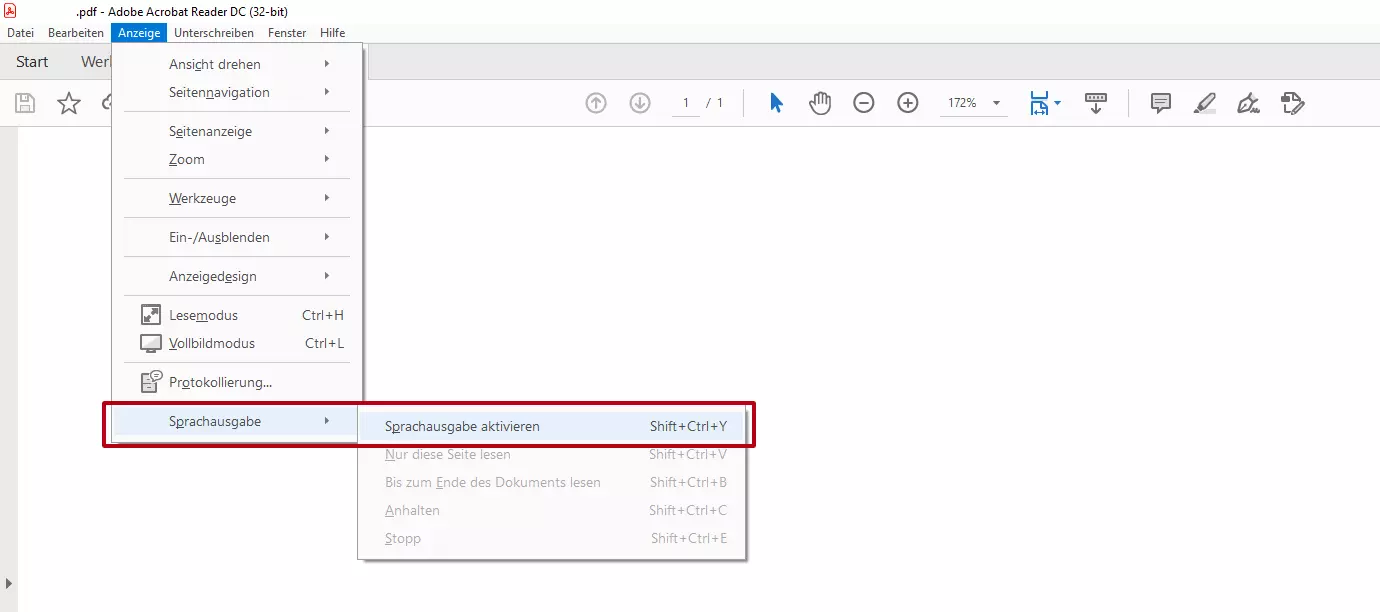The width and height of the screenshot is (1380, 612).
Task: Activate the Hand pan tool
Action: (820, 103)
